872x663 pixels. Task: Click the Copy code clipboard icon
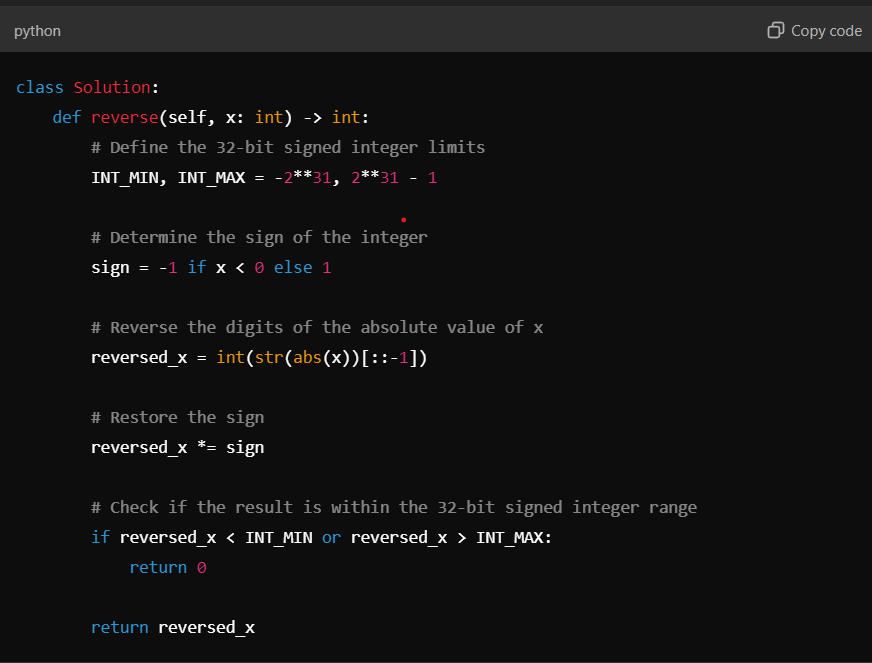pyautogui.click(x=776, y=30)
